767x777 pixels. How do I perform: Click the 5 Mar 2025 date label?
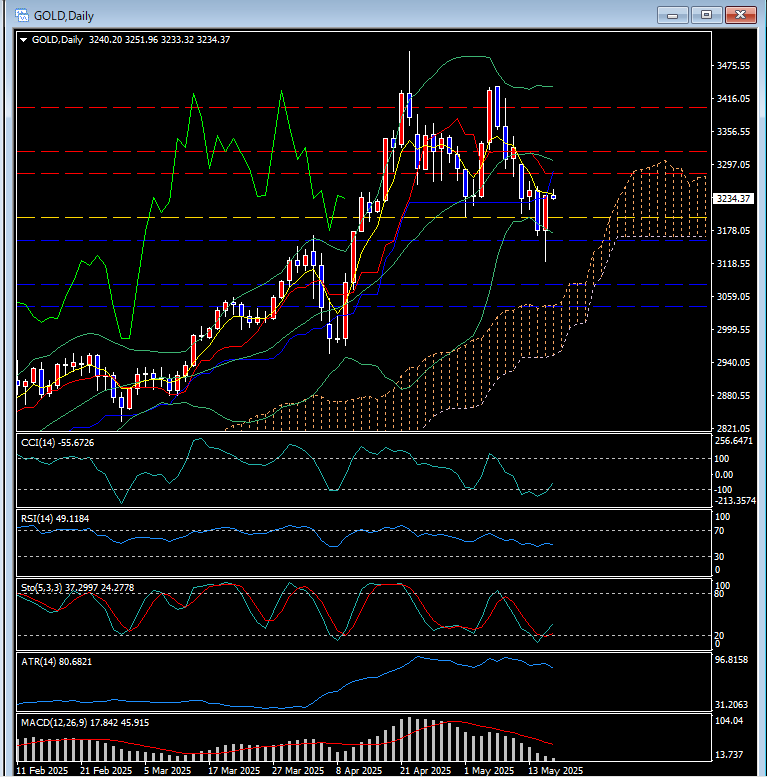point(167,771)
